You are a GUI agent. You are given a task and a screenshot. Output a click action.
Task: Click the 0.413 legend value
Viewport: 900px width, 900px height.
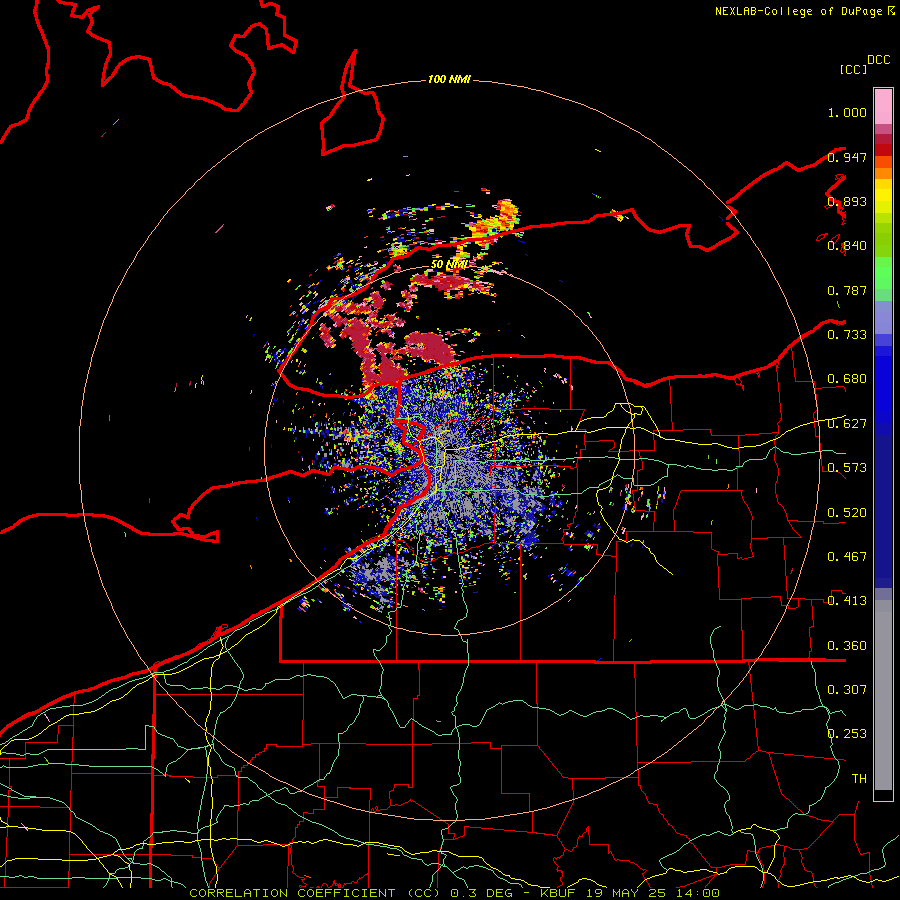coord(847,601)
